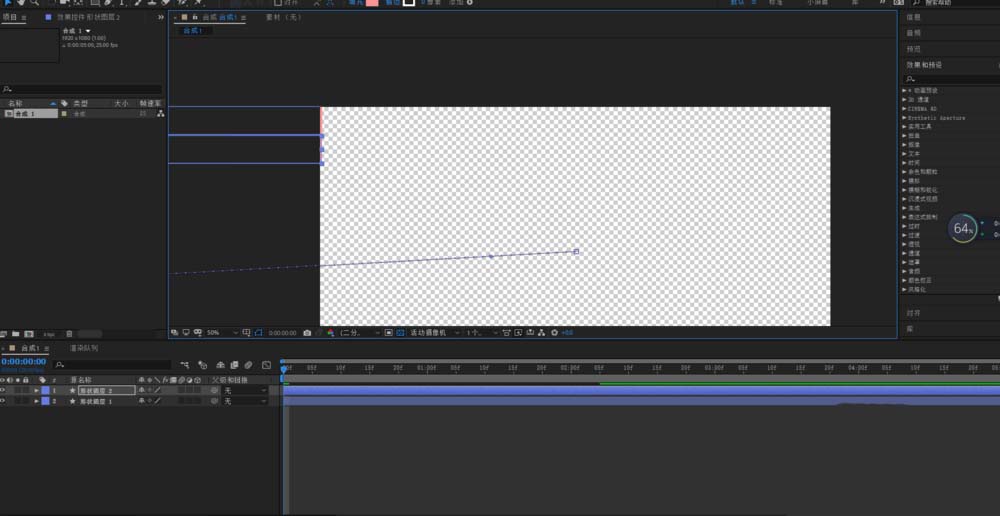The image size is (1000, 516).
Task: Expand the Synthetic Aperture effects category
Action: click(904, 117)
